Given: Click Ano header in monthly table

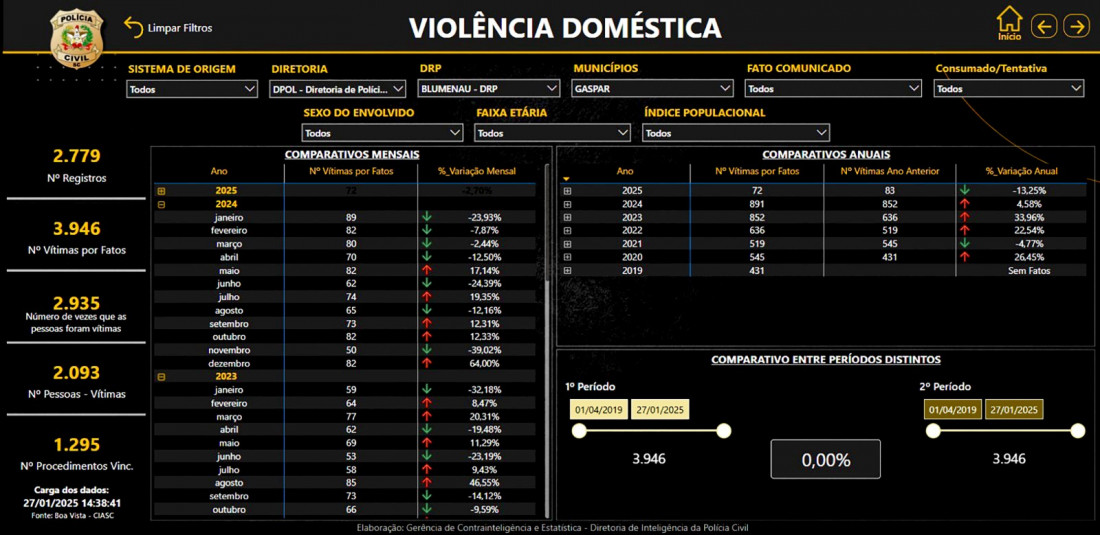Looking at the screenshot, I should coord(219,171).
